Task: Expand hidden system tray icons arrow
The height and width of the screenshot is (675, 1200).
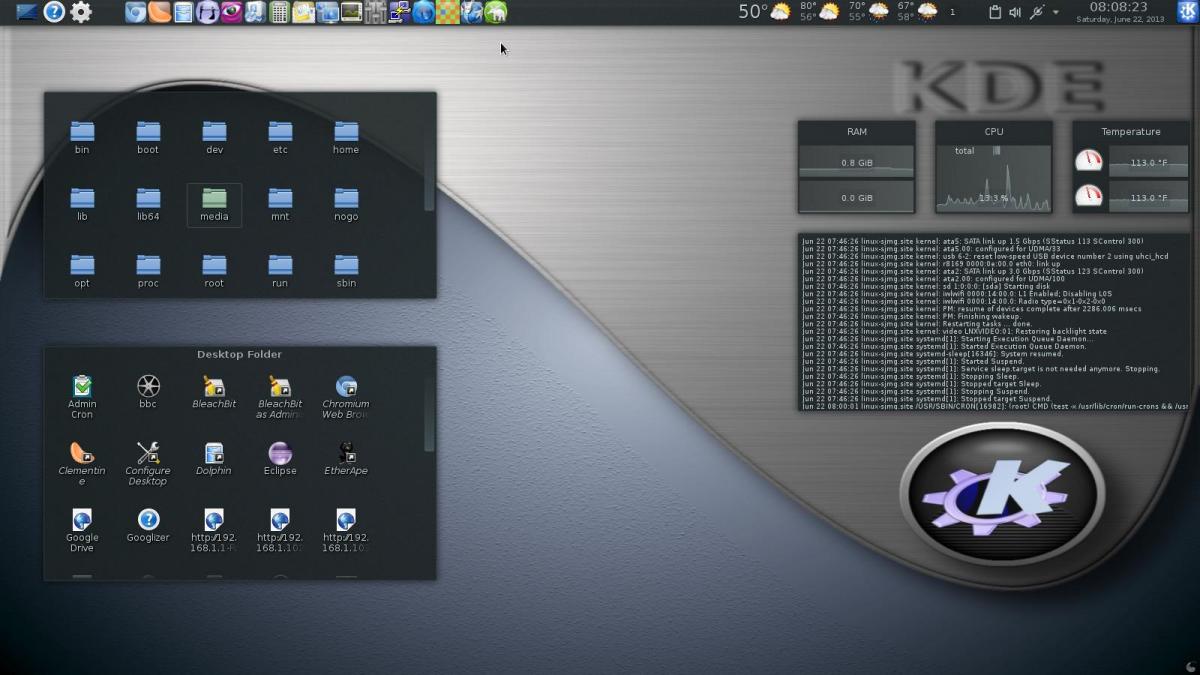Action: (x=1056, y=12)
